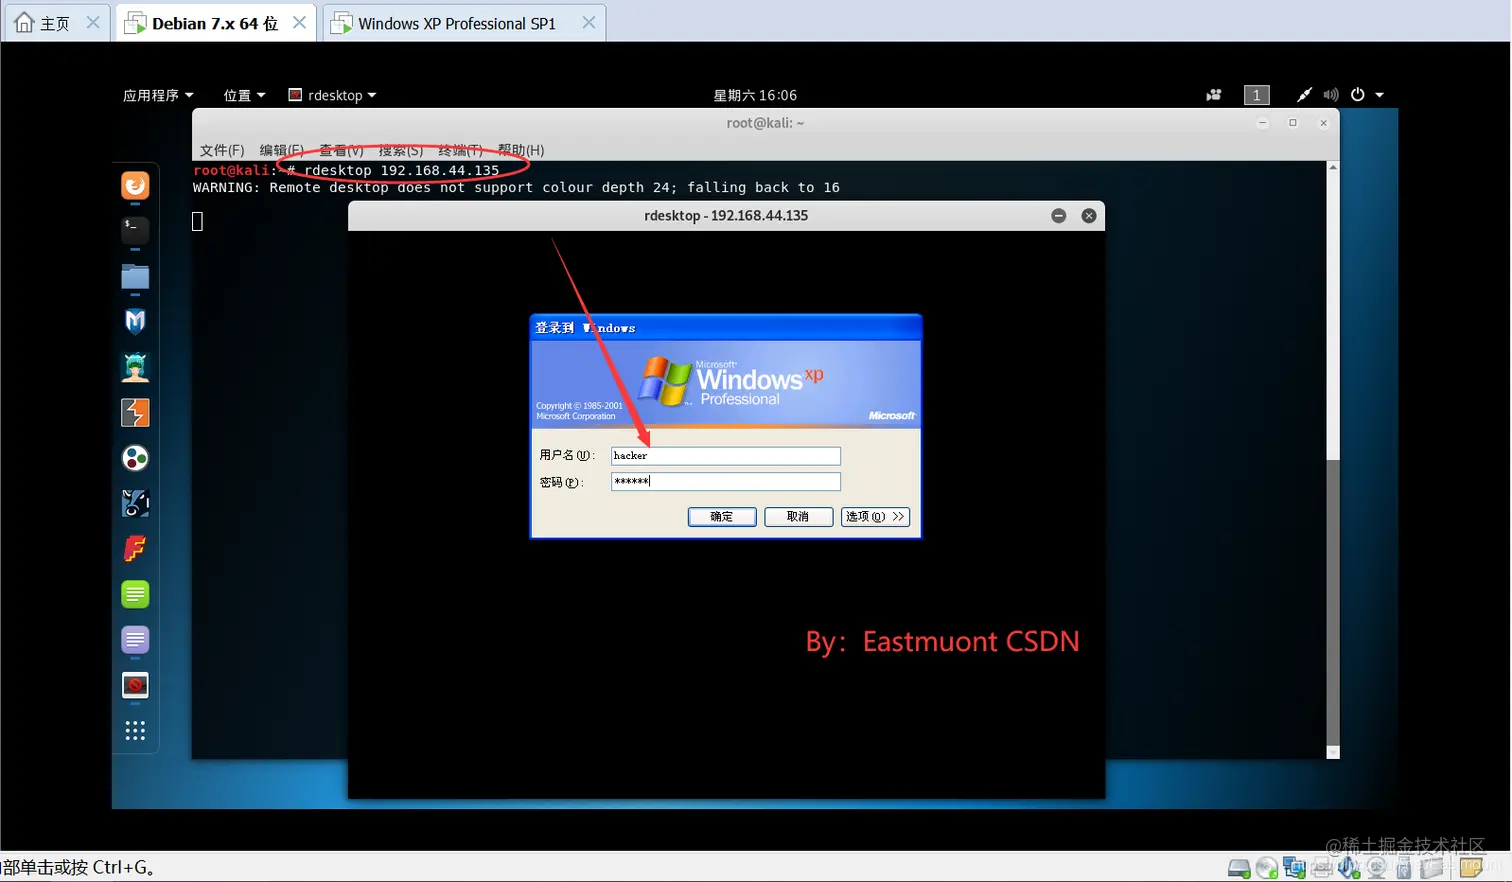The height and width of the screenshot is (882, 1512).
Task: Click the VMware printer status icon
Action: coord(1322,868)
